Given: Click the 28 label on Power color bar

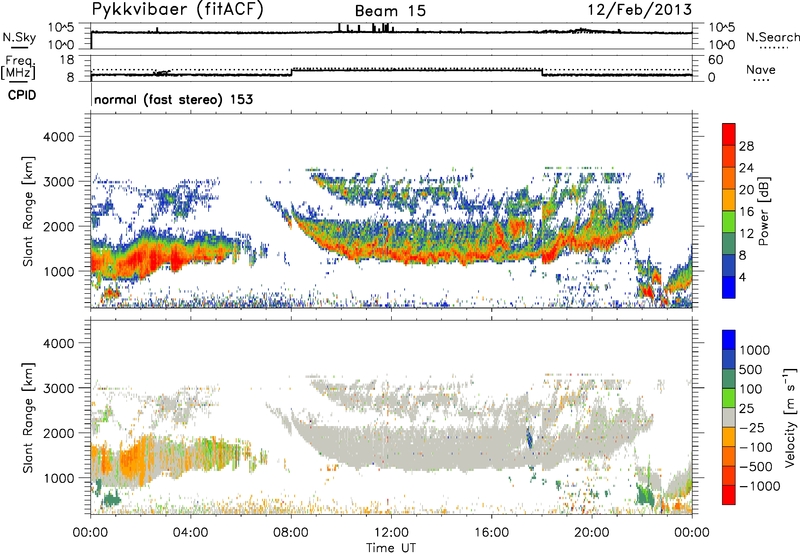Looking at the screenshot, I should click(746, 146).
